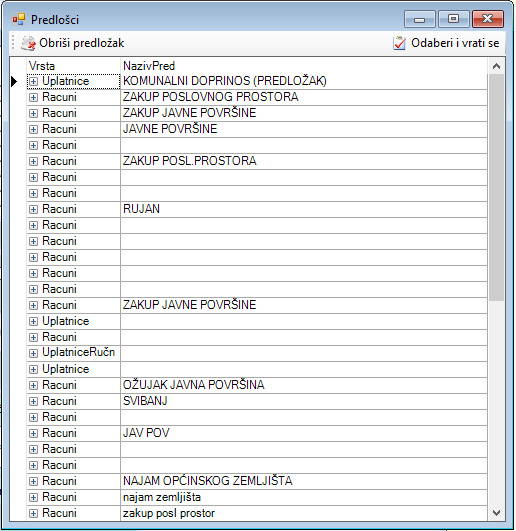Screen dimensions: 516x531
Task: Expand the OŽUJAK JAVNA POVRŠINA row
Action: pyautogui.click(x=33, y=385)
